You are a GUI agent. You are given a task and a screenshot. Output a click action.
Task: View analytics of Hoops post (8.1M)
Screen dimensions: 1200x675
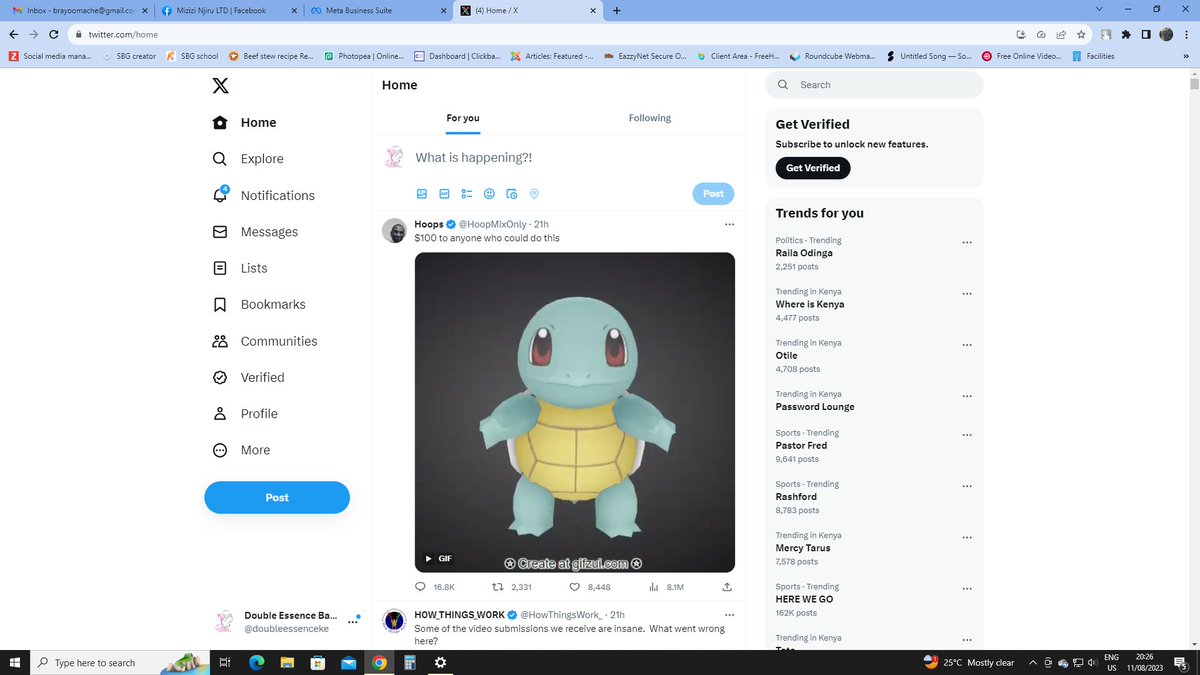click(667, 587)
